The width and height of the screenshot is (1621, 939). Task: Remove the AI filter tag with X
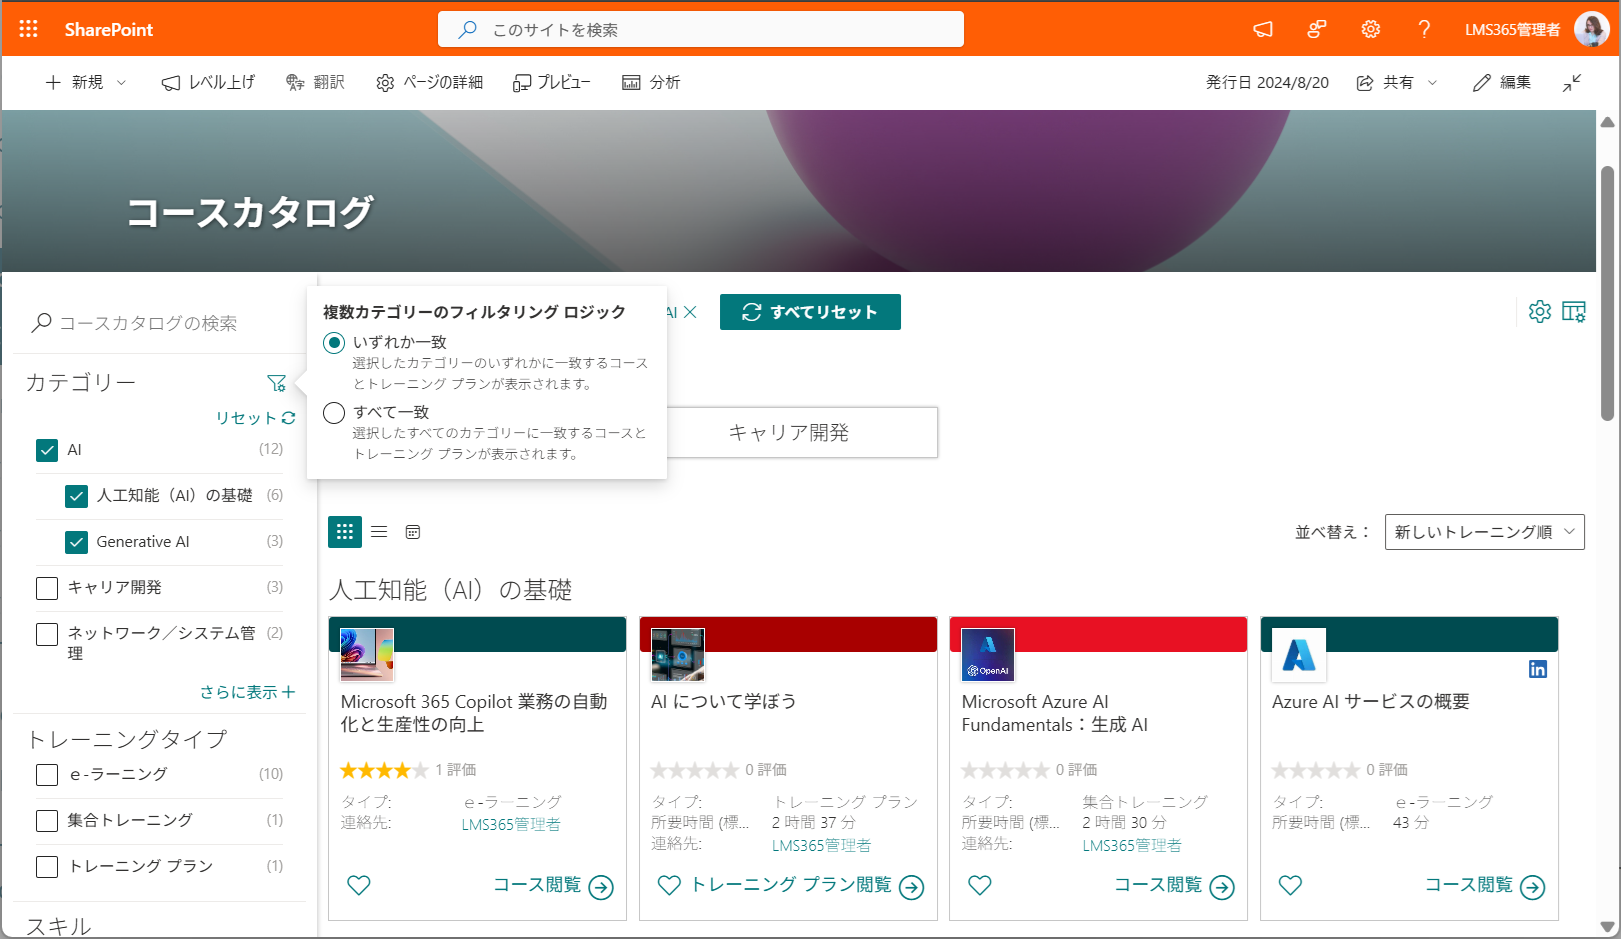click(690, 312)
